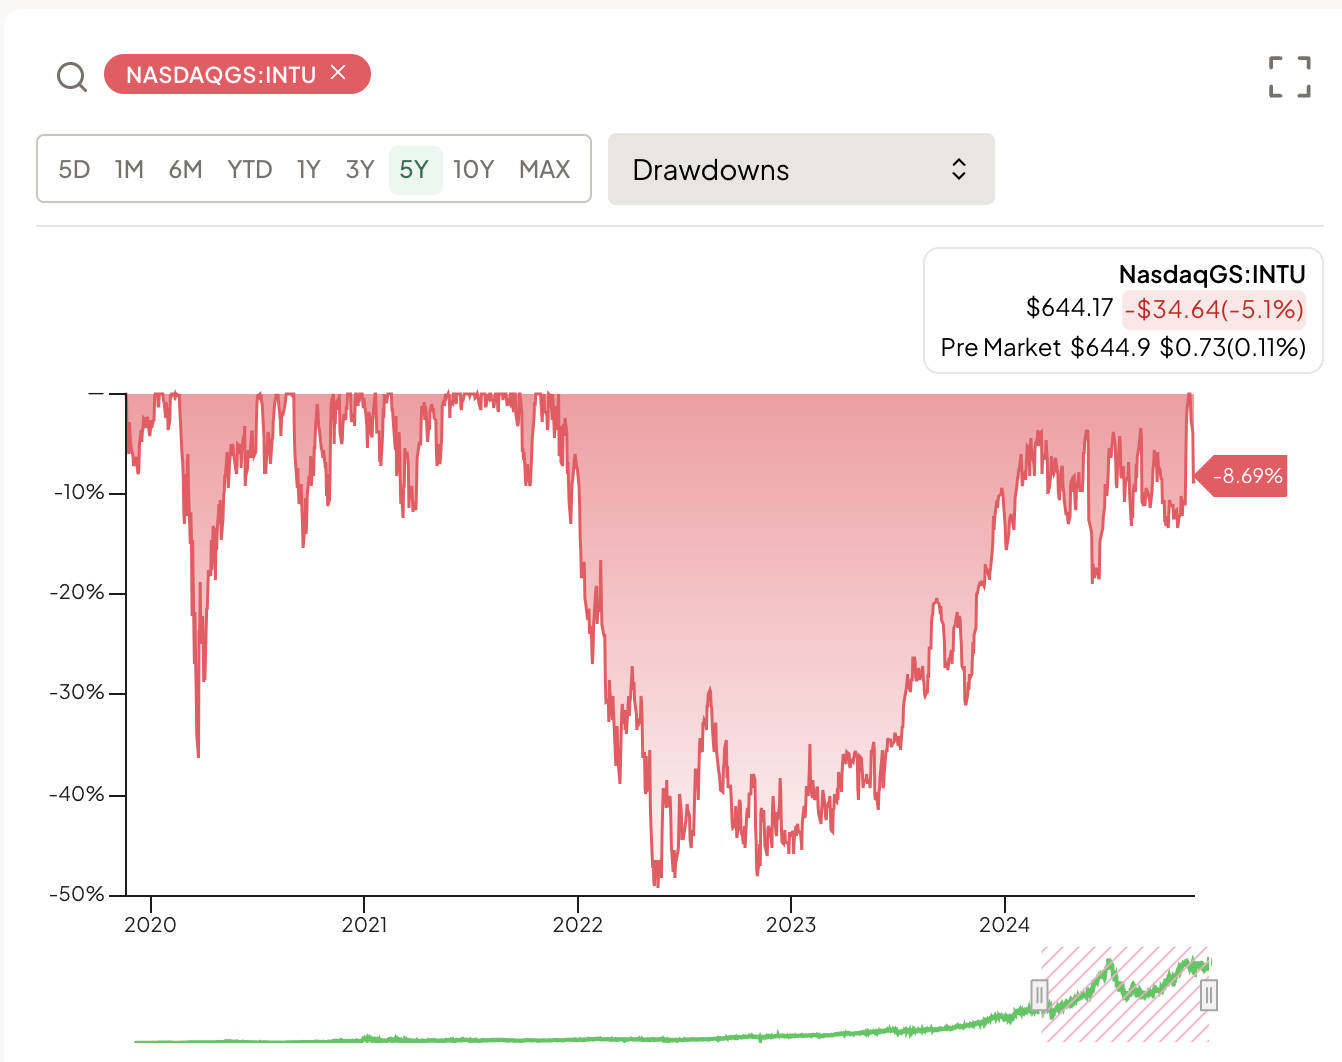Select the 5D time range

[x=74, y=169]
